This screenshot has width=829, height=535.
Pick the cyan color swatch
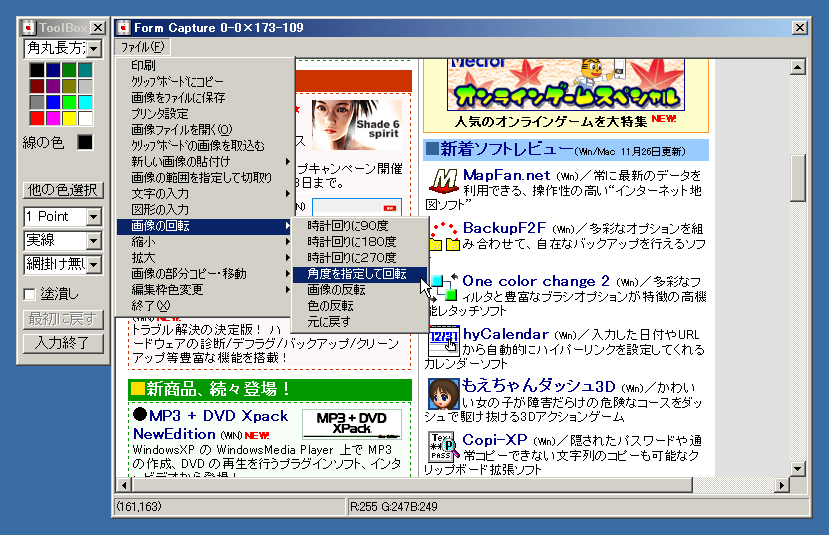pos(85,102)
